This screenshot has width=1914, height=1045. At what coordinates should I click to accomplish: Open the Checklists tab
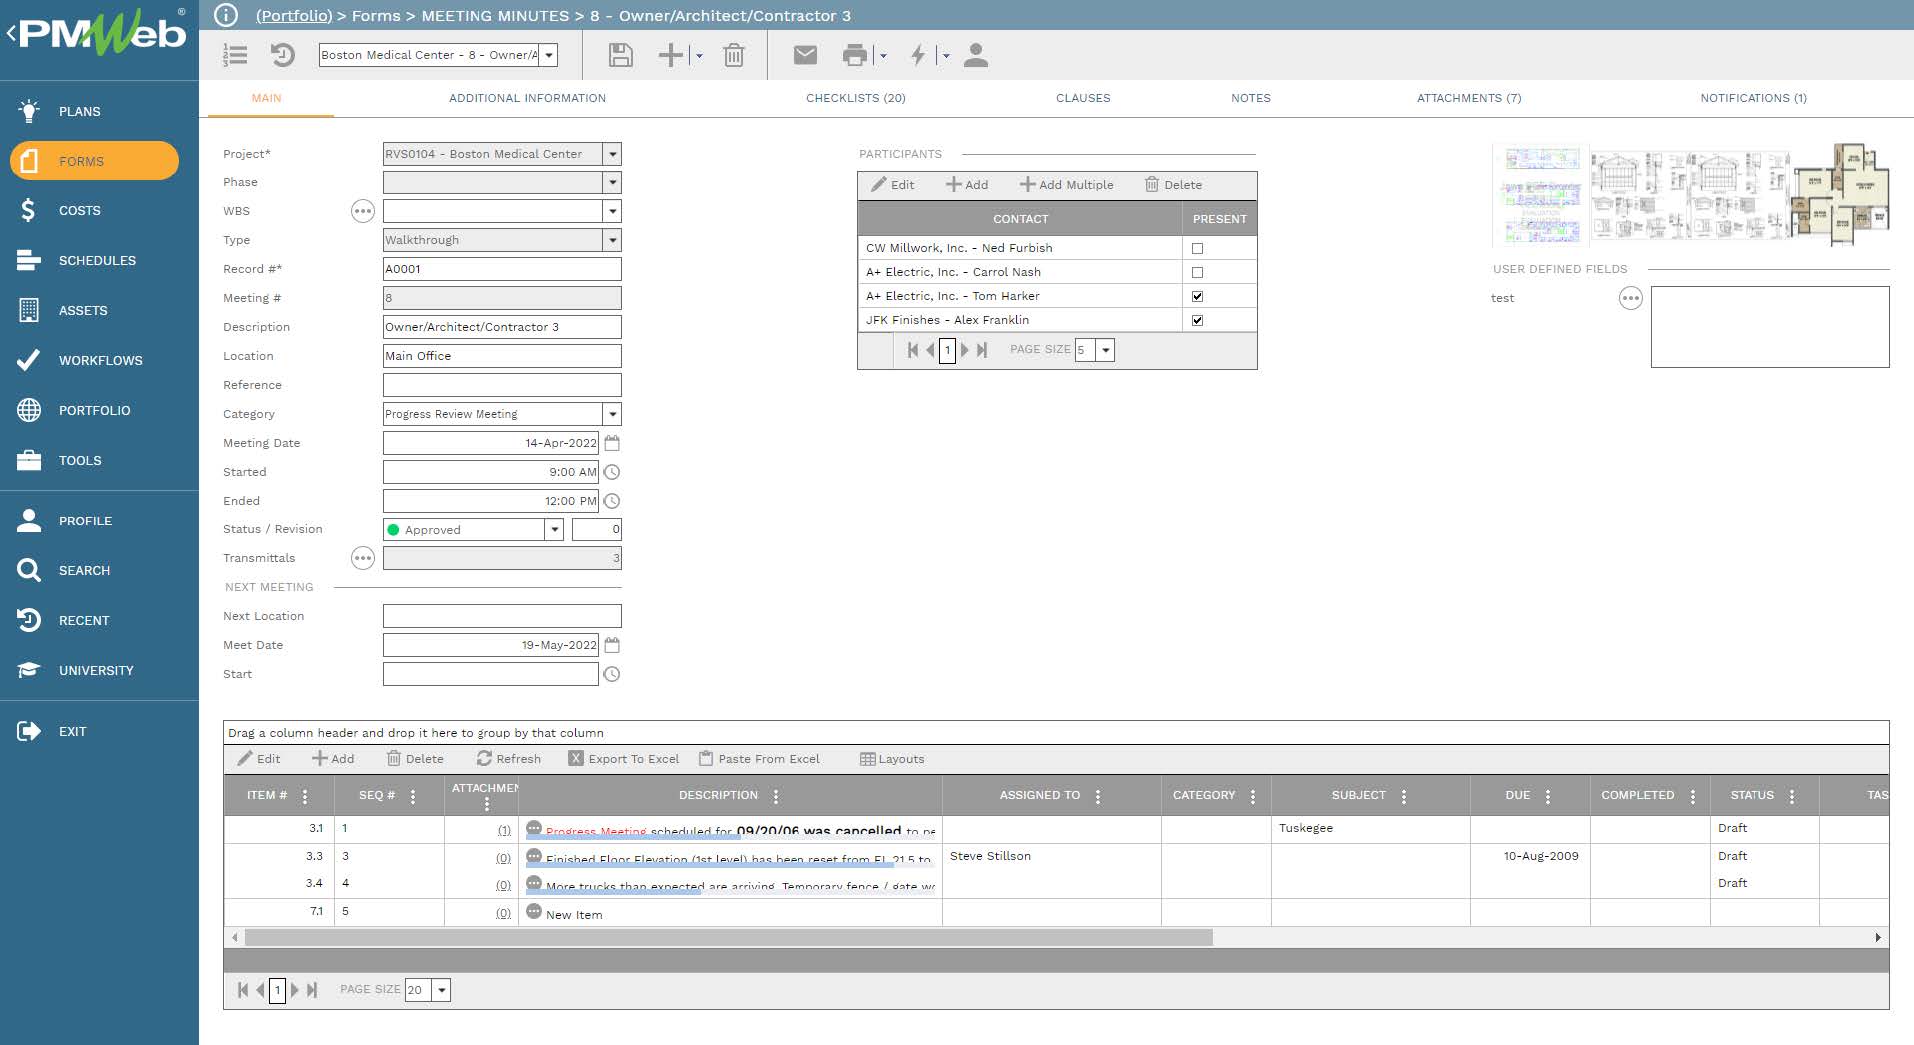pyautogui.click(x=855, y=98)
